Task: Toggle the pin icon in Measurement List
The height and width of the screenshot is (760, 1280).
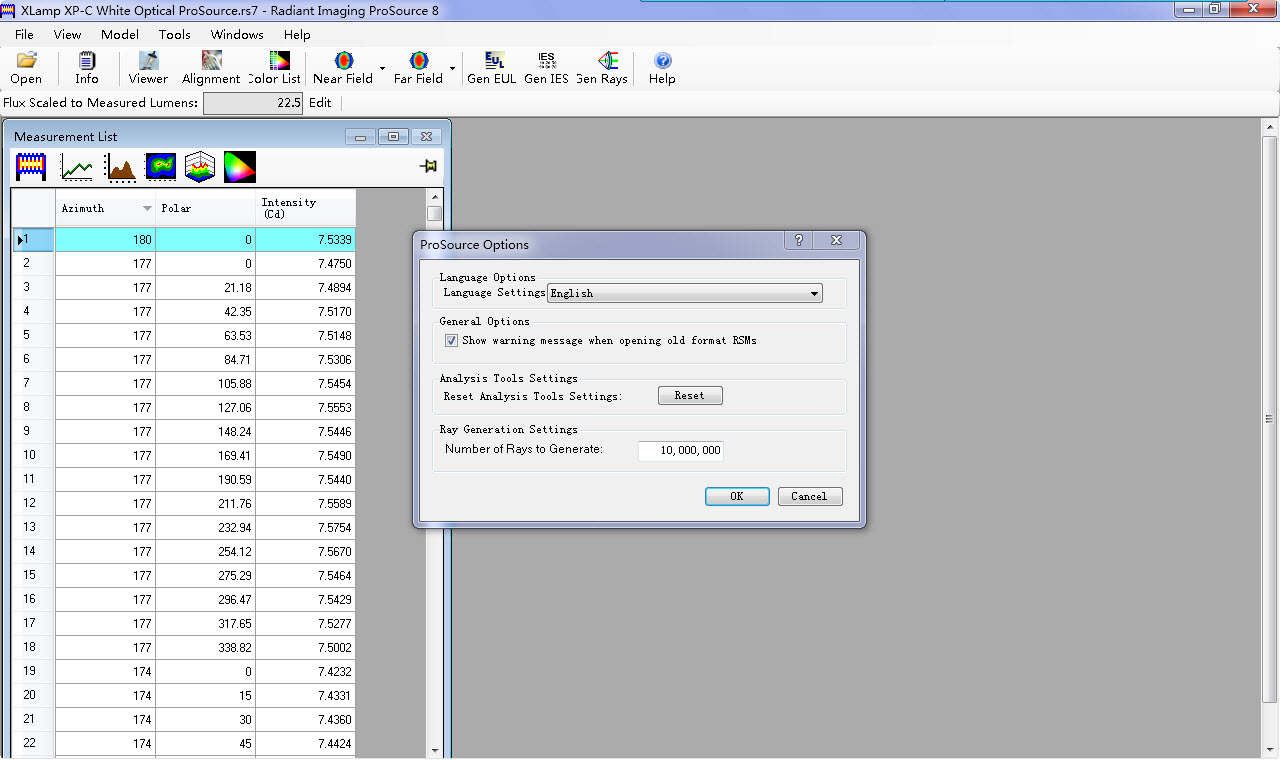Action: coord(429,167)
